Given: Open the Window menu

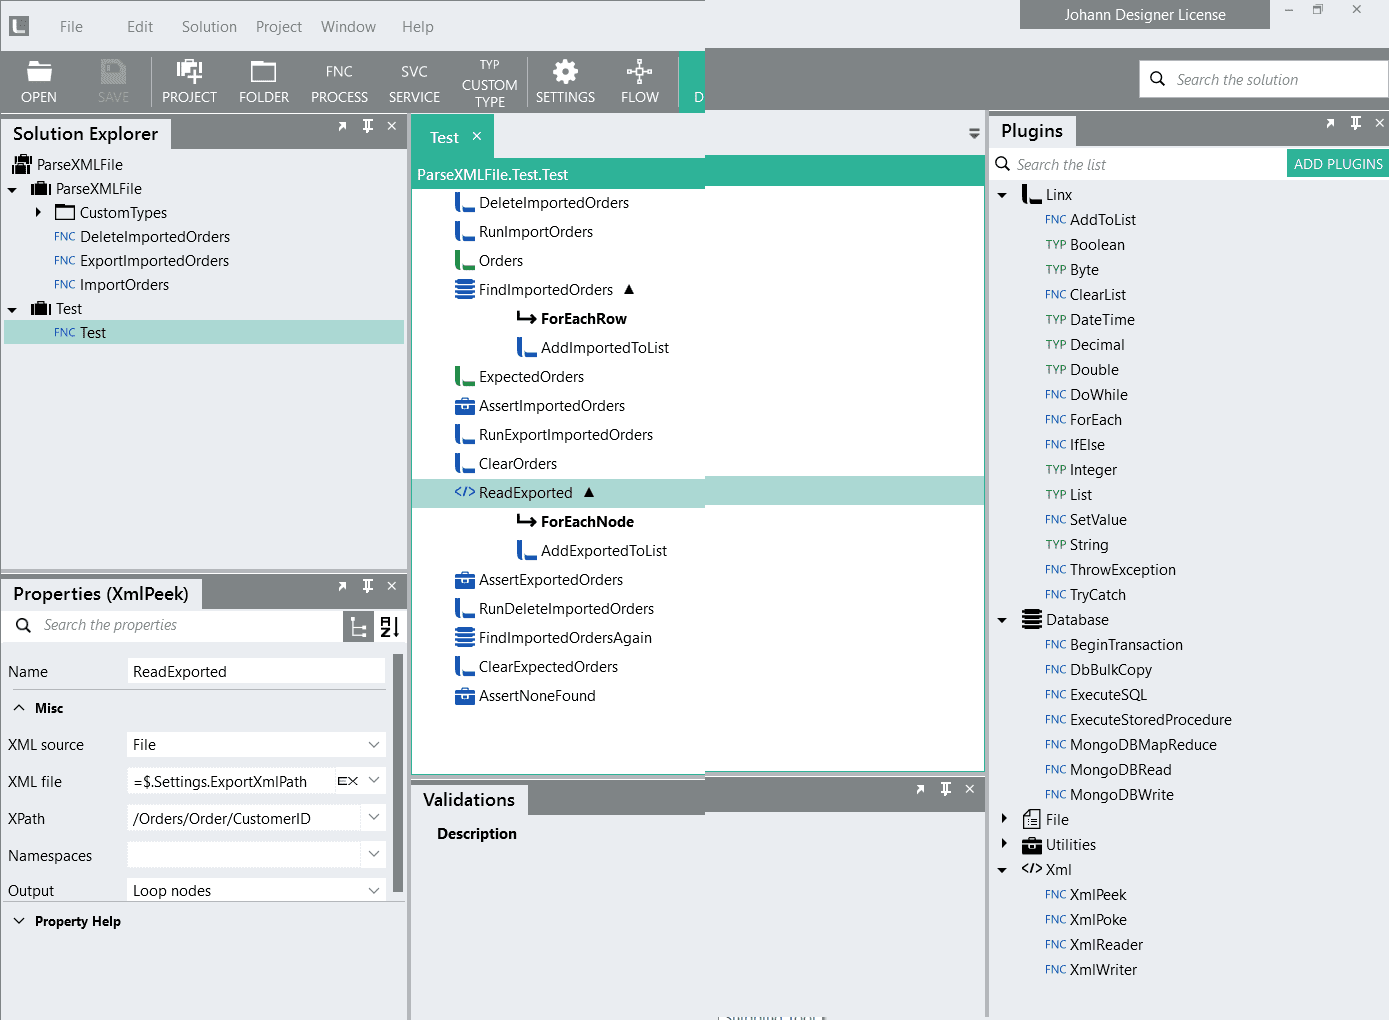Looking at the screenshot, I should (348, 27).
